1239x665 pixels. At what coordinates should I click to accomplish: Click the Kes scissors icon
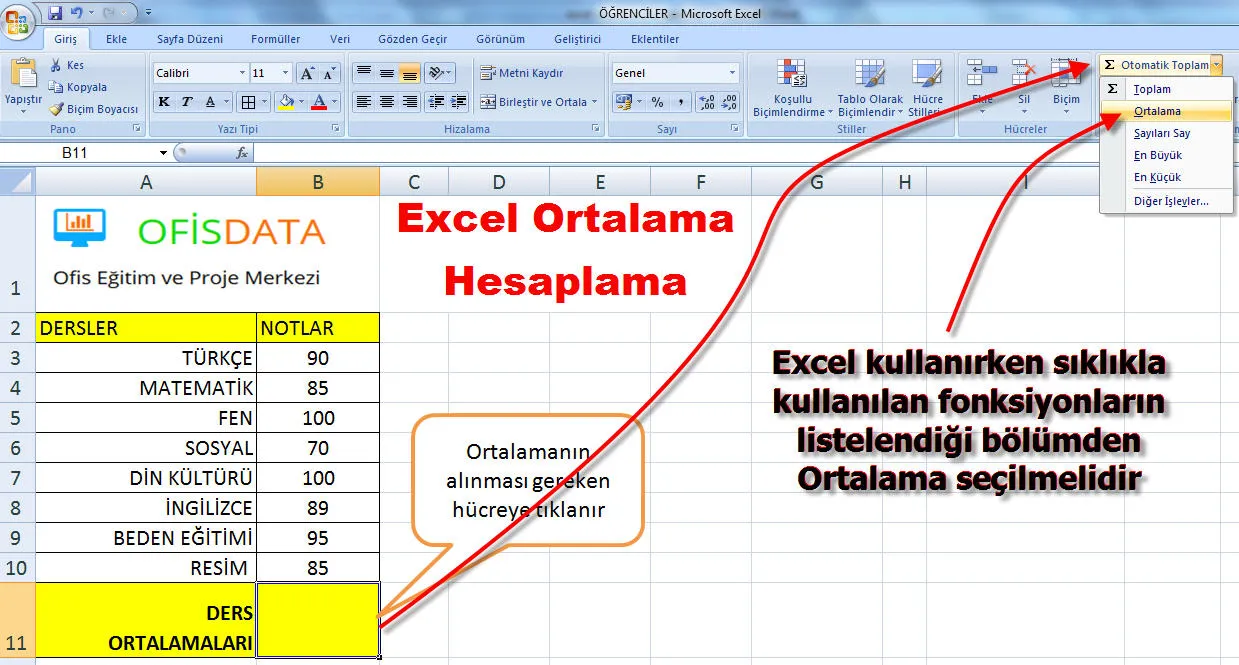coord(57,65)
